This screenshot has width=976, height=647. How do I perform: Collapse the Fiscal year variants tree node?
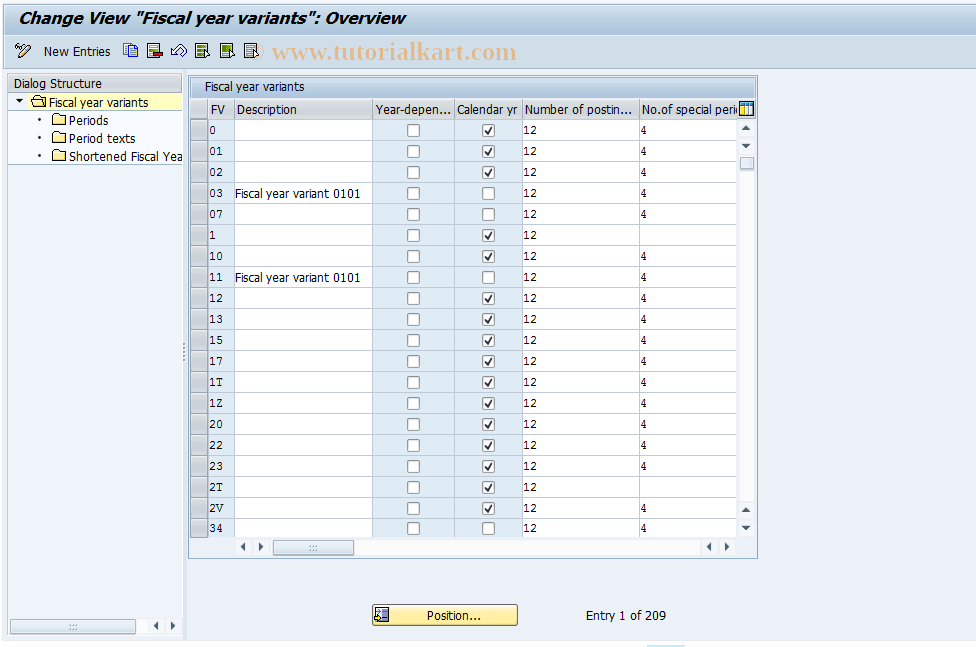tap(18, 101)
